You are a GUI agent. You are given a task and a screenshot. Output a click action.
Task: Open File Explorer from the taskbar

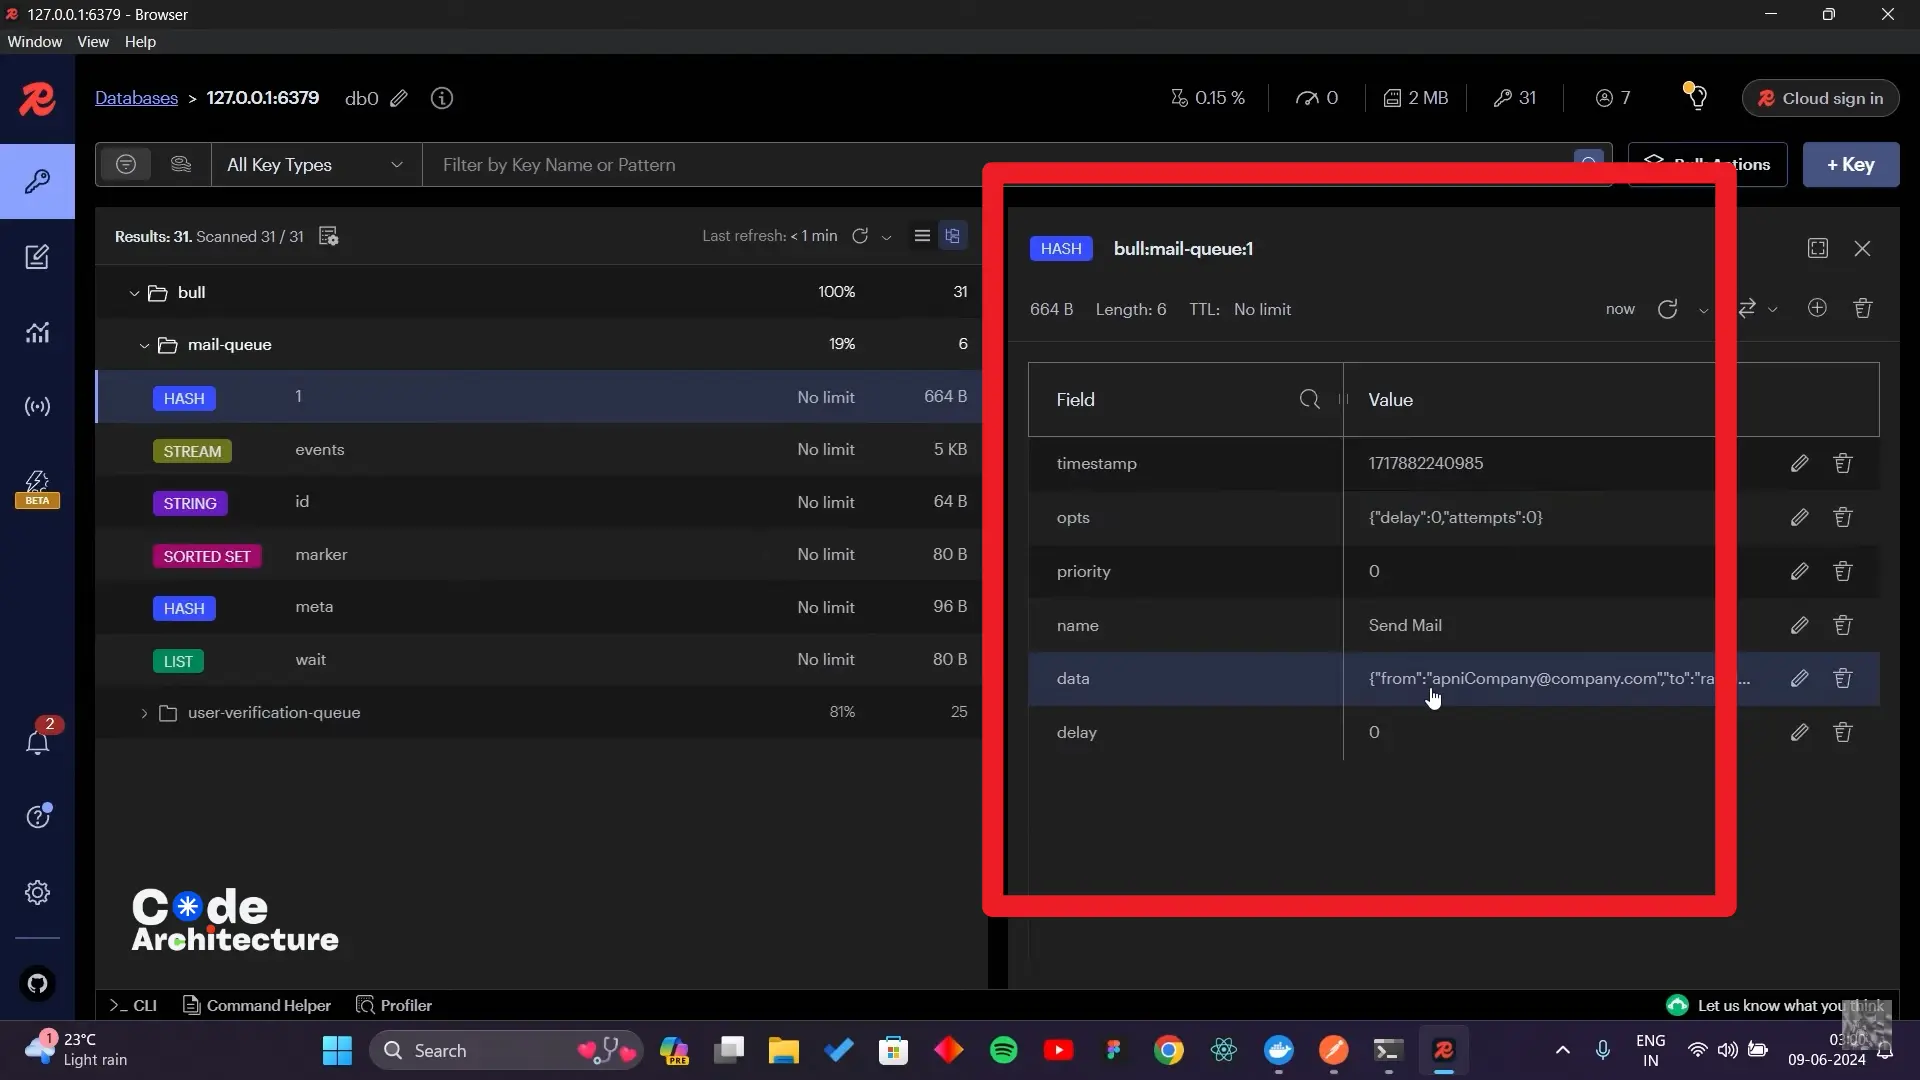[783, 1050]
